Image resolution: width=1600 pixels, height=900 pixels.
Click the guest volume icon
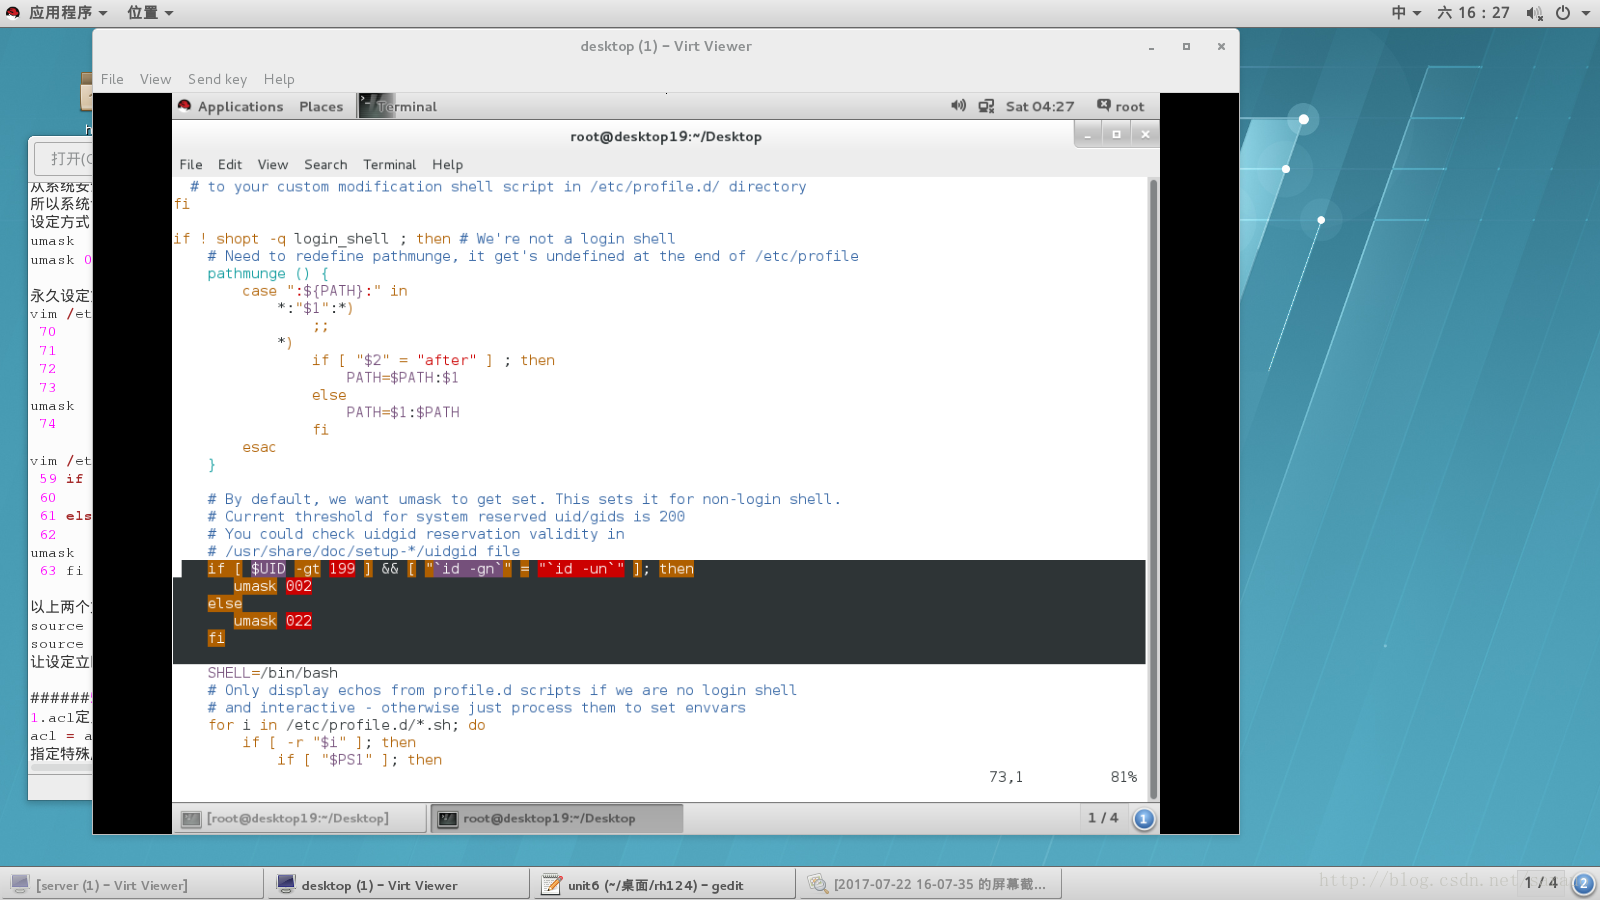point(958,106)
